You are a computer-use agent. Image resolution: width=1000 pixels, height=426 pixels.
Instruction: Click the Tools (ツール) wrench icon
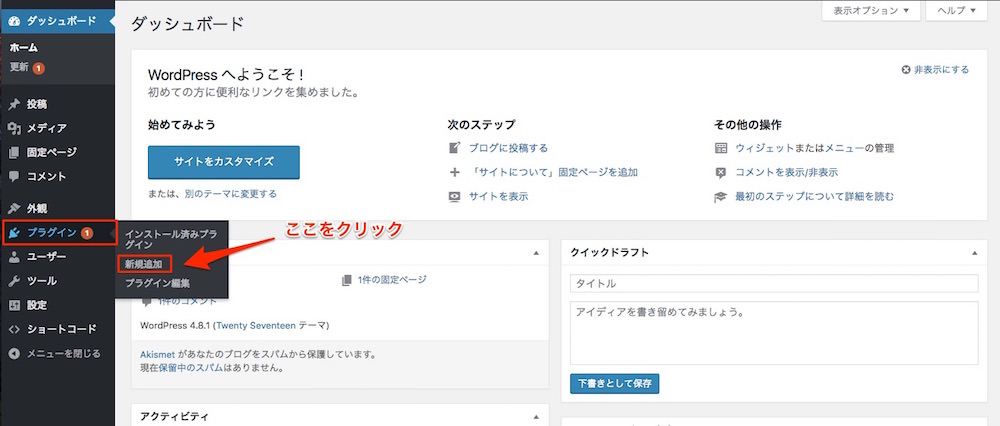coord(15,281)
